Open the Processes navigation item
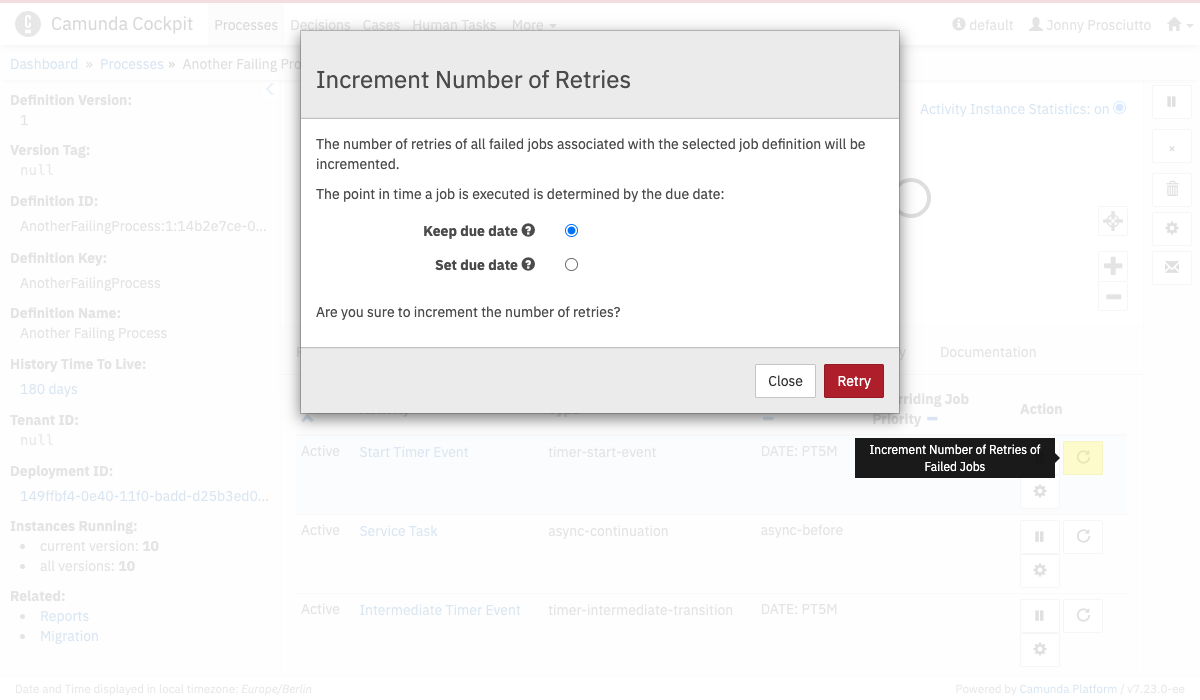This screenshot has height=700, width=1200. [x=246, y=25]
